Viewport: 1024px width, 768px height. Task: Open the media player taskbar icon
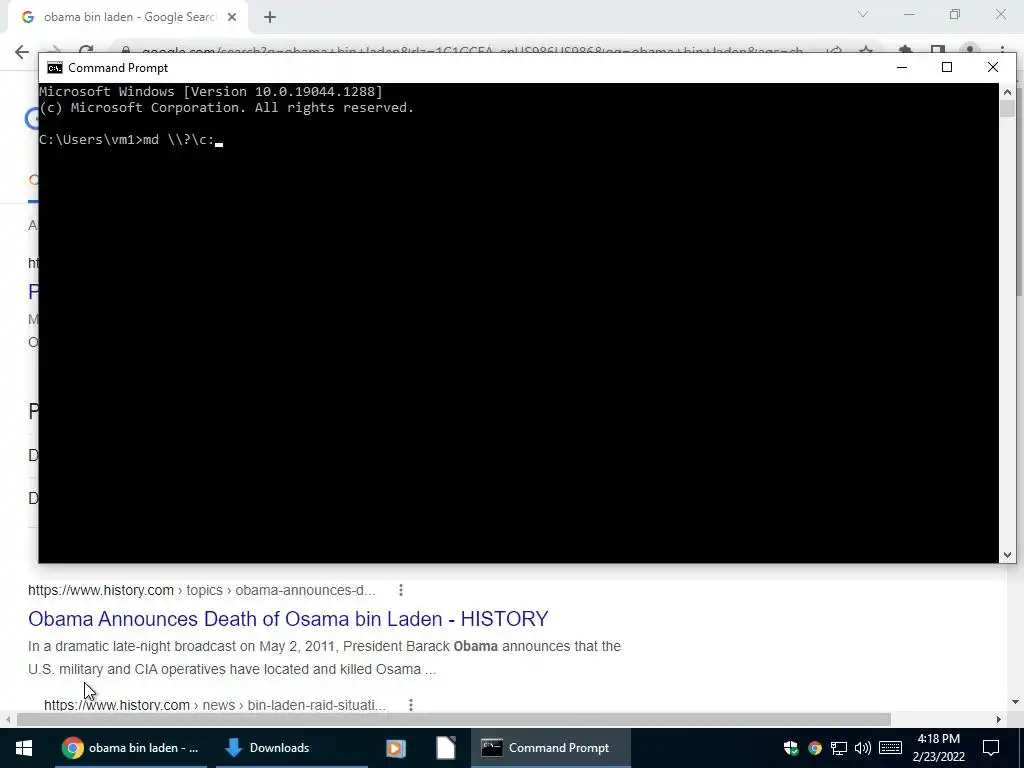tap(396, 748)
